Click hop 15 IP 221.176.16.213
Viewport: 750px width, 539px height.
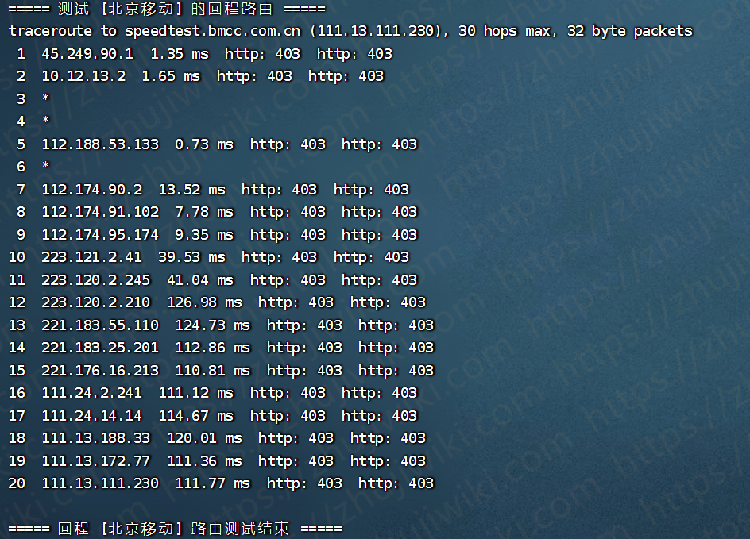pyautogui.click(x=100, y=370)
